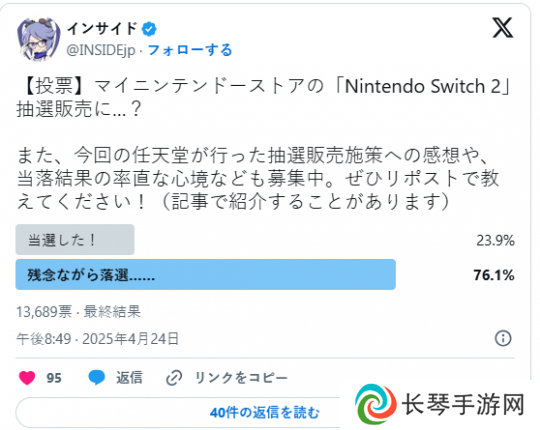Screen dimensions: 540x430
Task: Follow account via フォローする link
Action: coord(190,50)
